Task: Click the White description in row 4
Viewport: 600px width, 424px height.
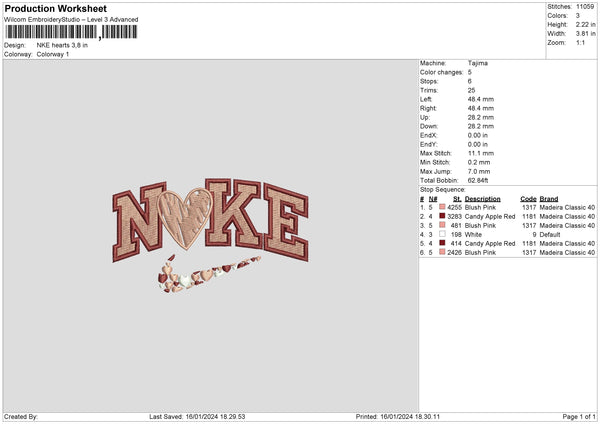Action: 473,235
